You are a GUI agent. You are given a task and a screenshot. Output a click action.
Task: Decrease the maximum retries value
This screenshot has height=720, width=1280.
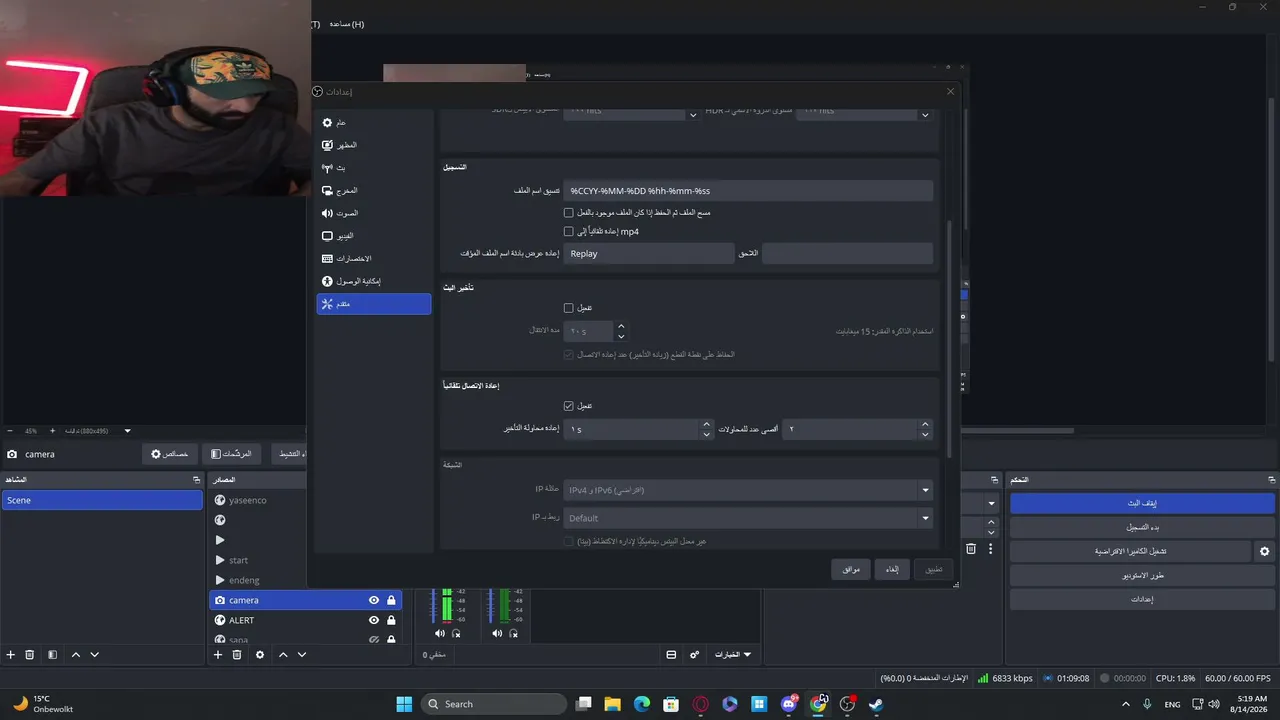pyautogui.click(x=925, y=434)
